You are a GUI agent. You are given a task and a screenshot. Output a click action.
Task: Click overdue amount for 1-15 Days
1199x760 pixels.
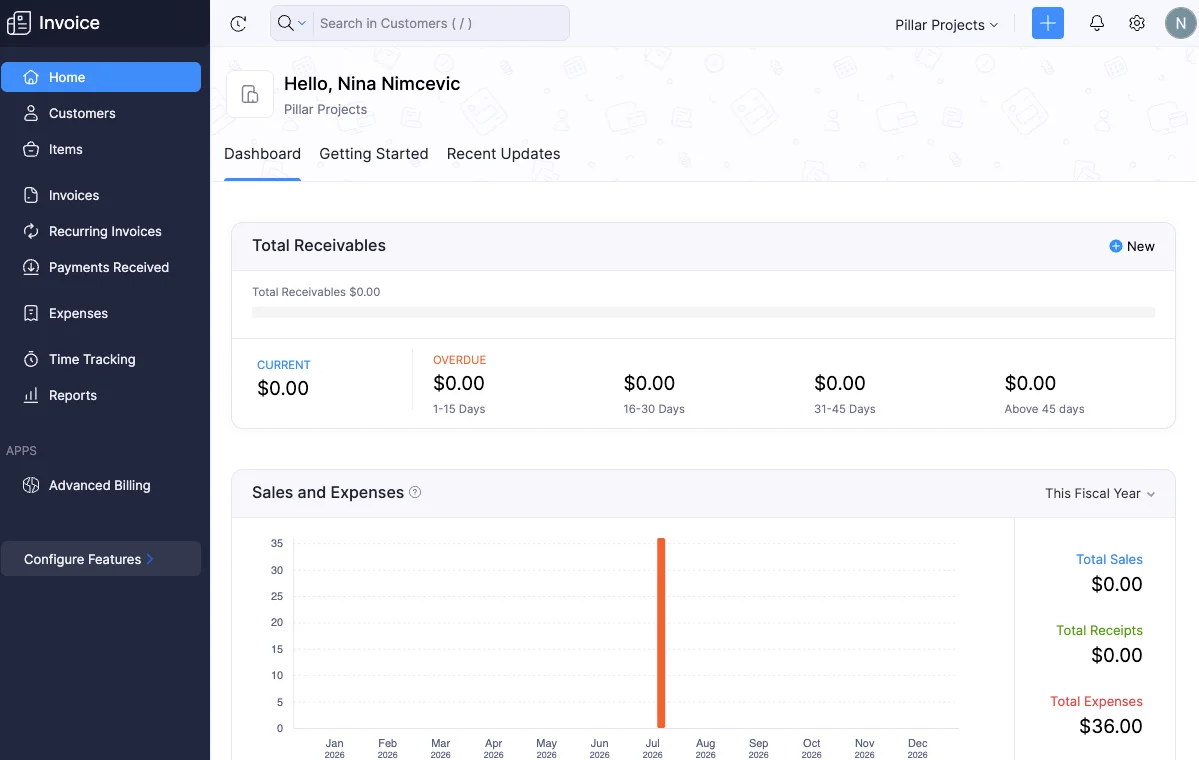(x=459, y=383)
